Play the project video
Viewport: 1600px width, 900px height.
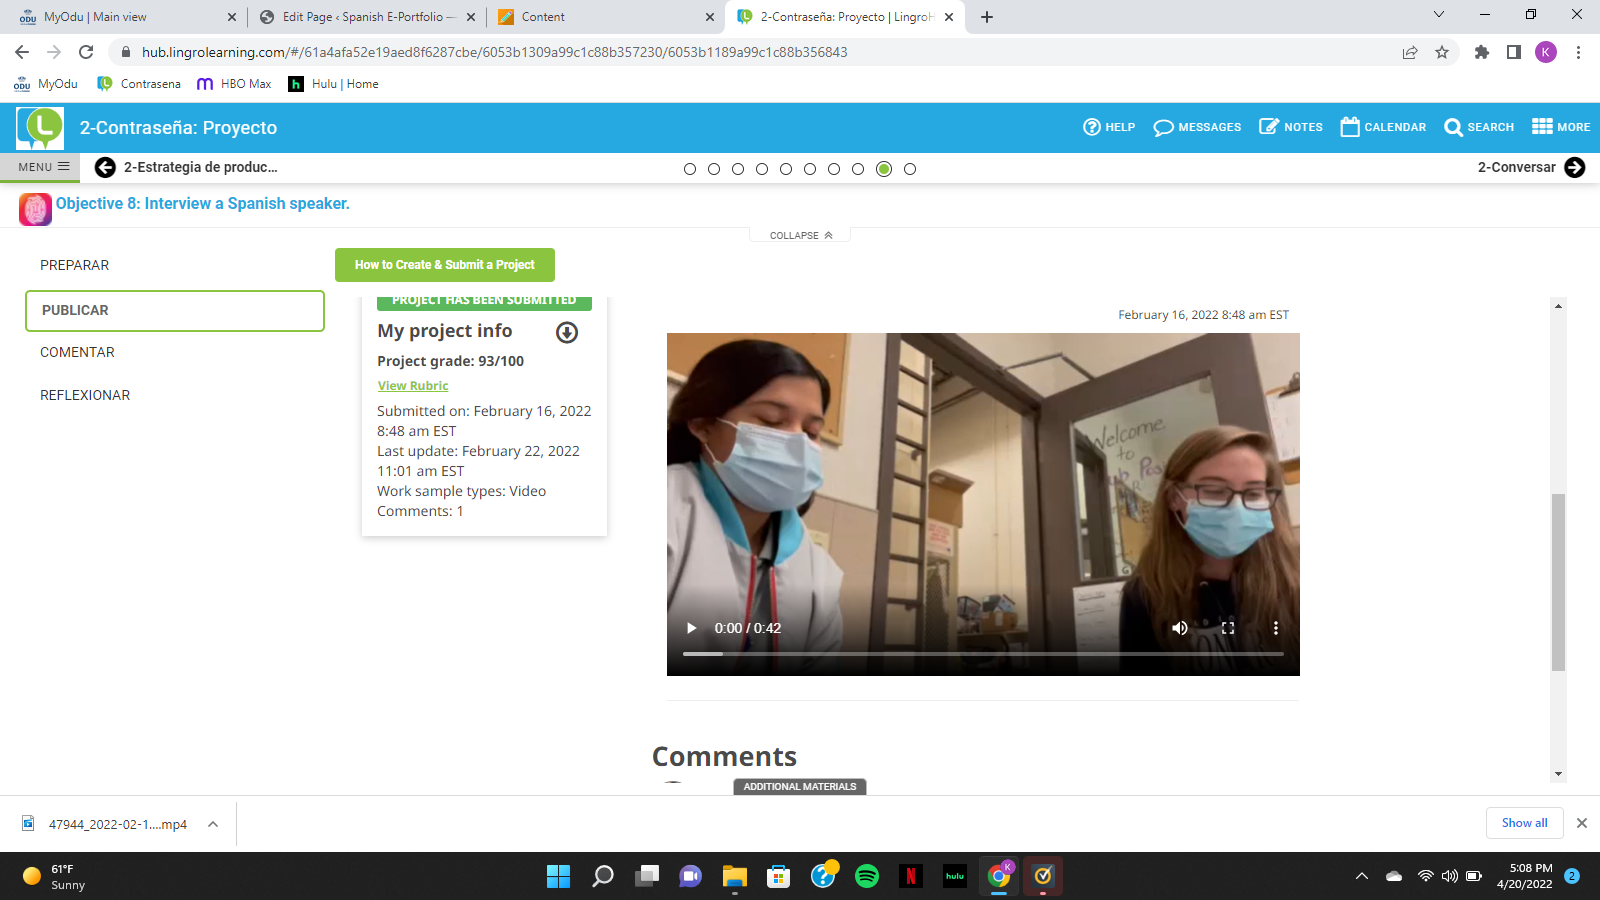[x=691, y=628]
